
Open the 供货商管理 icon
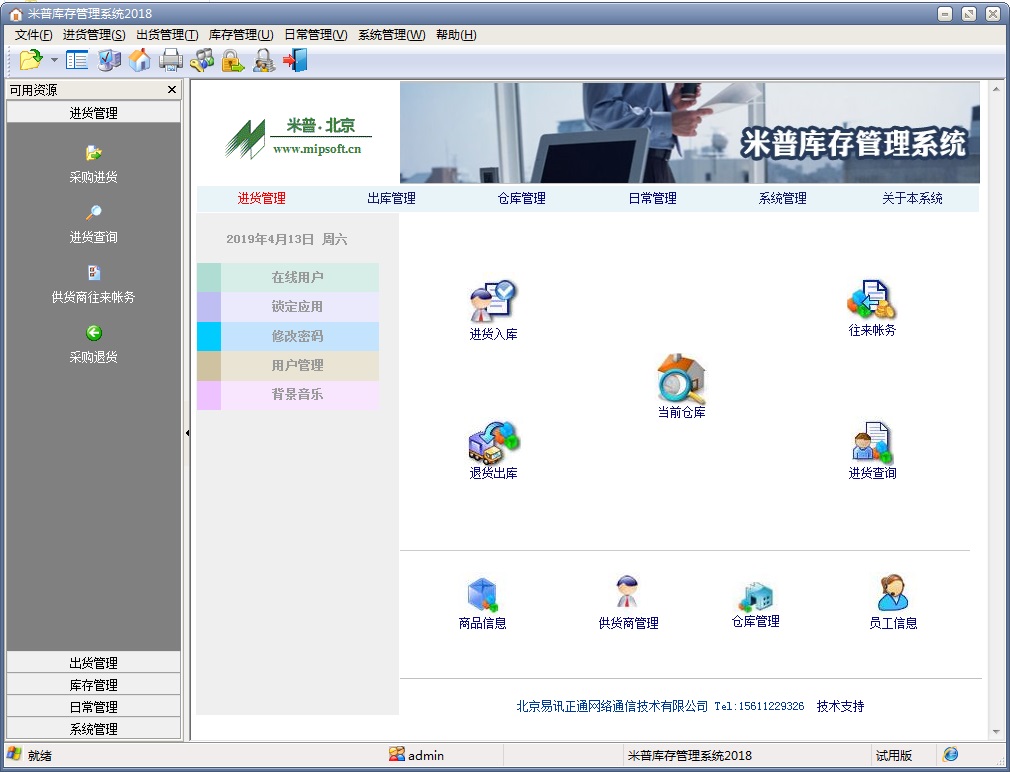click(628, 603)
